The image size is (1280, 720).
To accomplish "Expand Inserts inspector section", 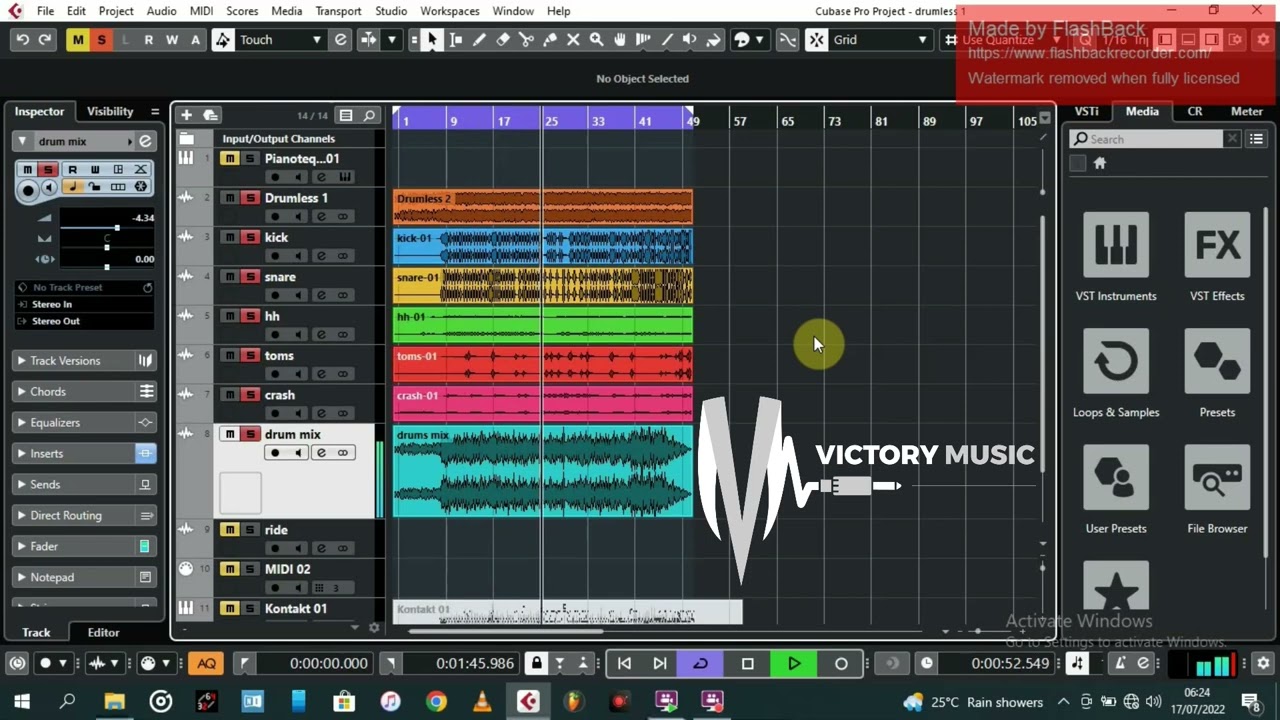I will 85,454.
